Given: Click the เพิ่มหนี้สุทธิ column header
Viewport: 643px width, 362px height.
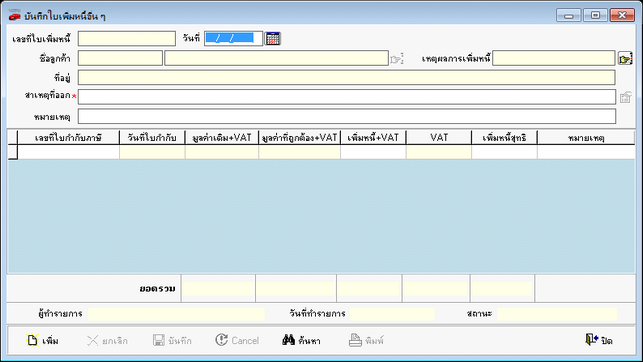Looking at the screenshot, I should click(x=504, y=138).
